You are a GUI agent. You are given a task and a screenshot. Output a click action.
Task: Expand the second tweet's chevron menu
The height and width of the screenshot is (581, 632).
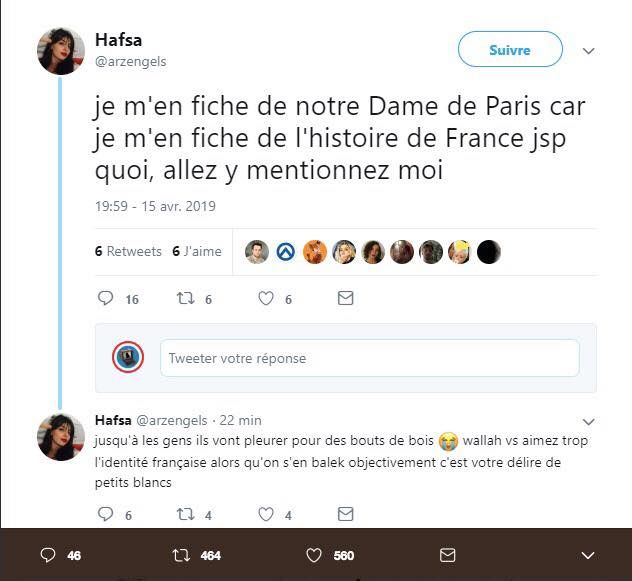[588, 422]
